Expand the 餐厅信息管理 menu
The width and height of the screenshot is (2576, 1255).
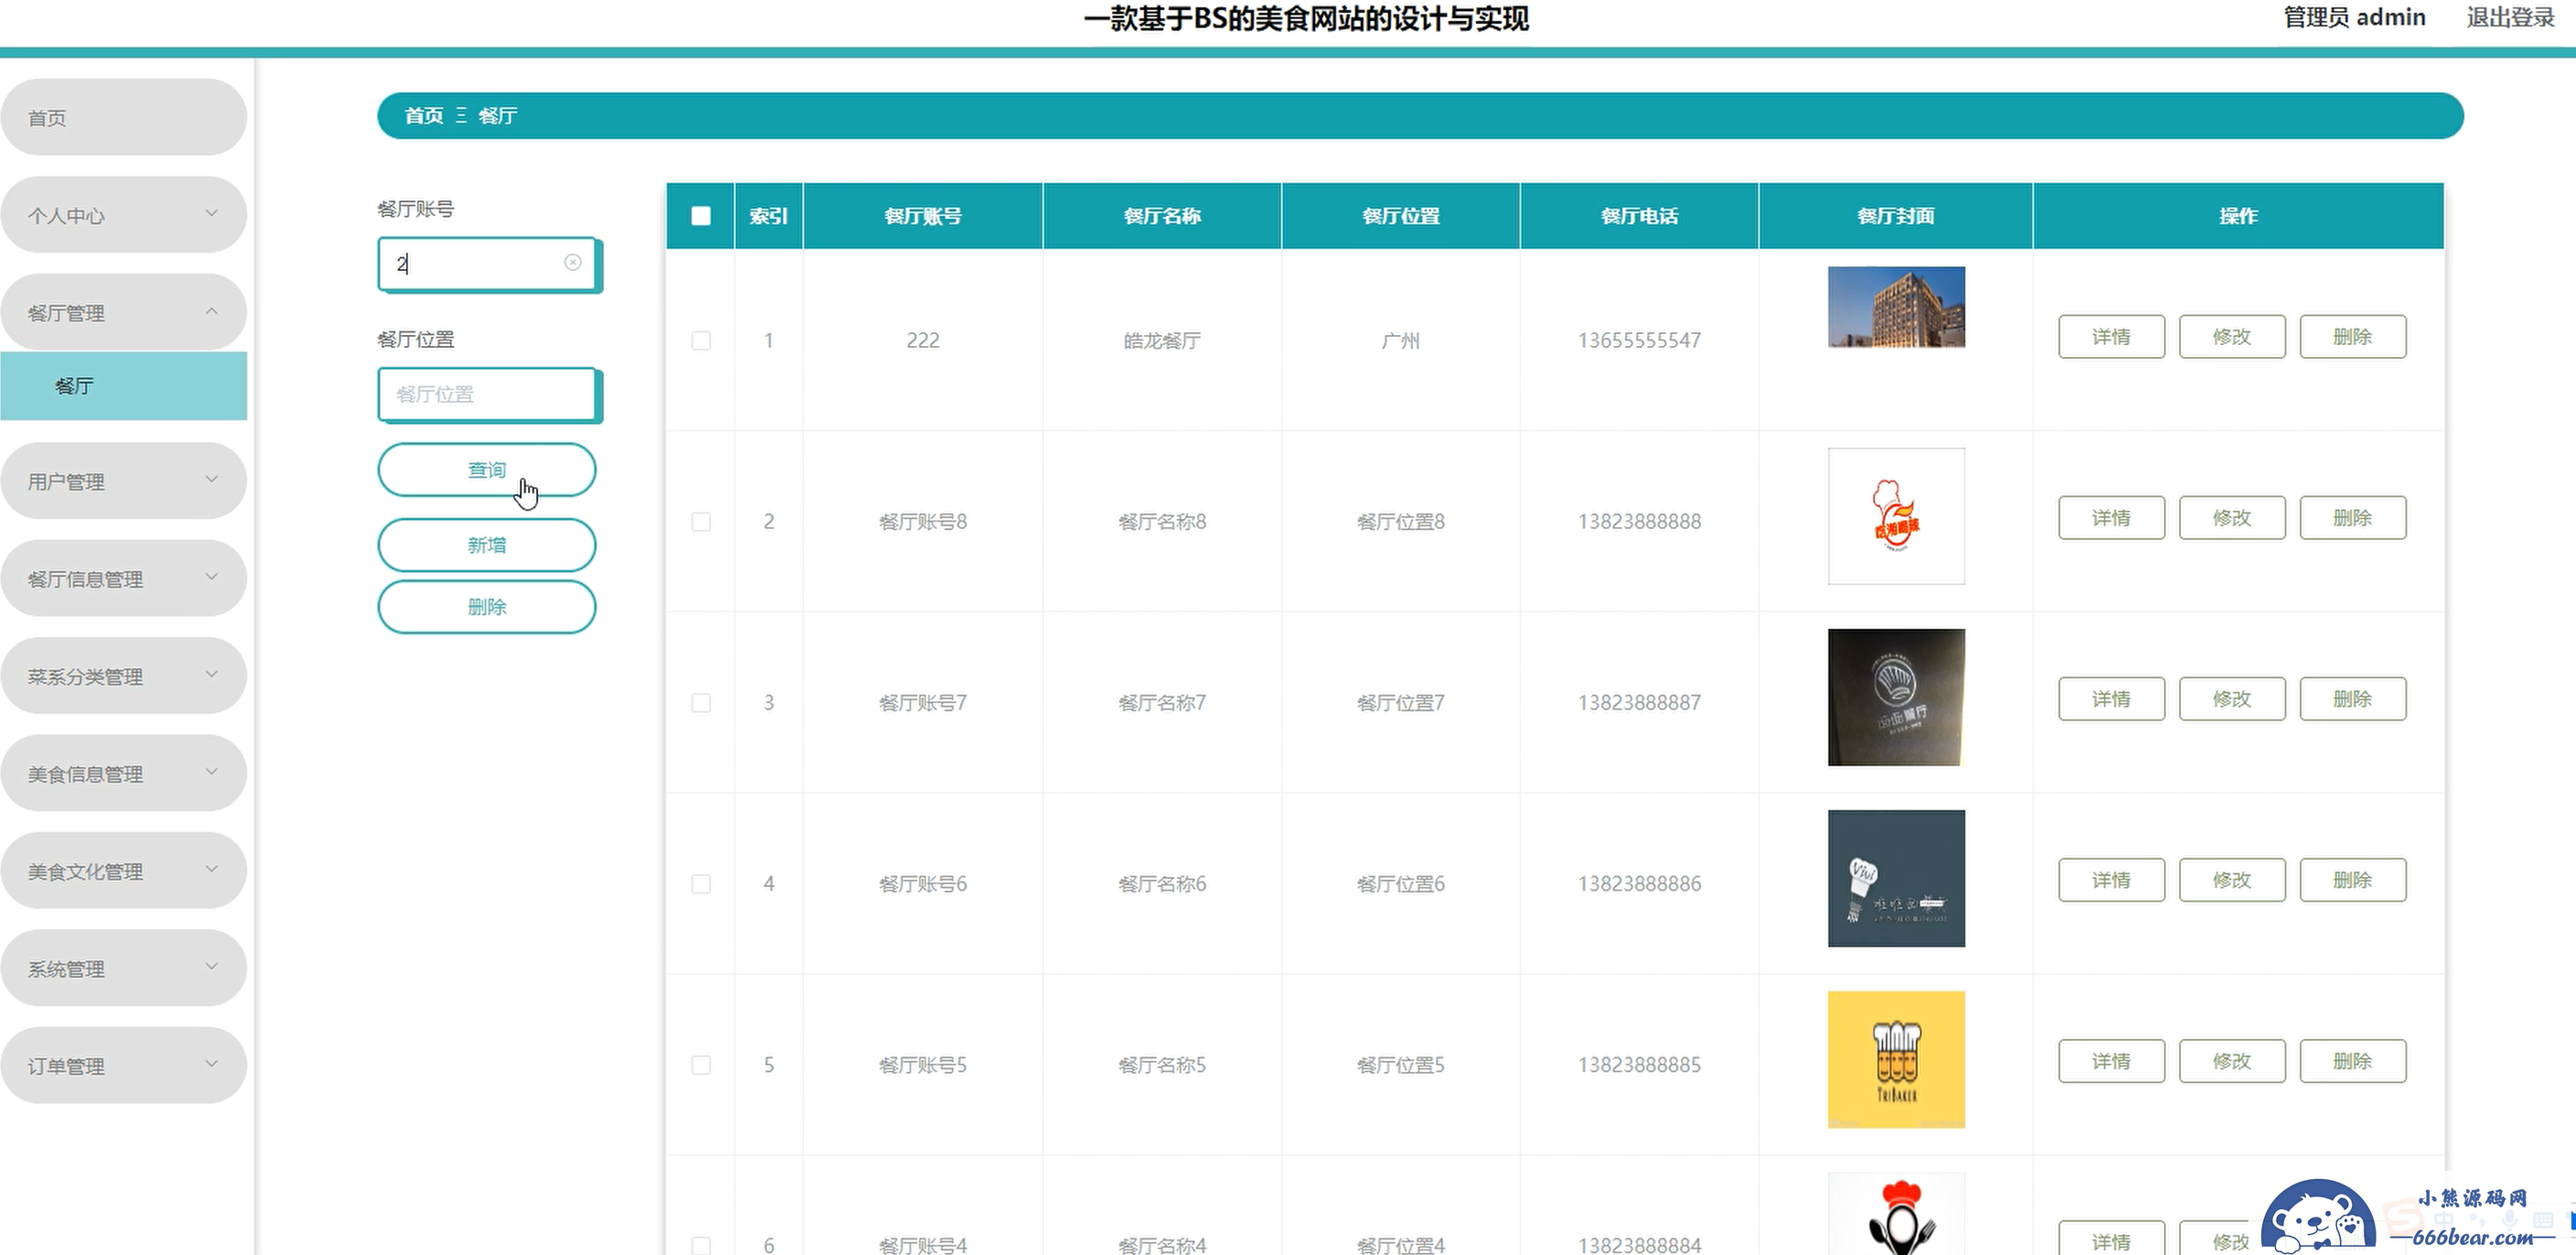point(123,578)
